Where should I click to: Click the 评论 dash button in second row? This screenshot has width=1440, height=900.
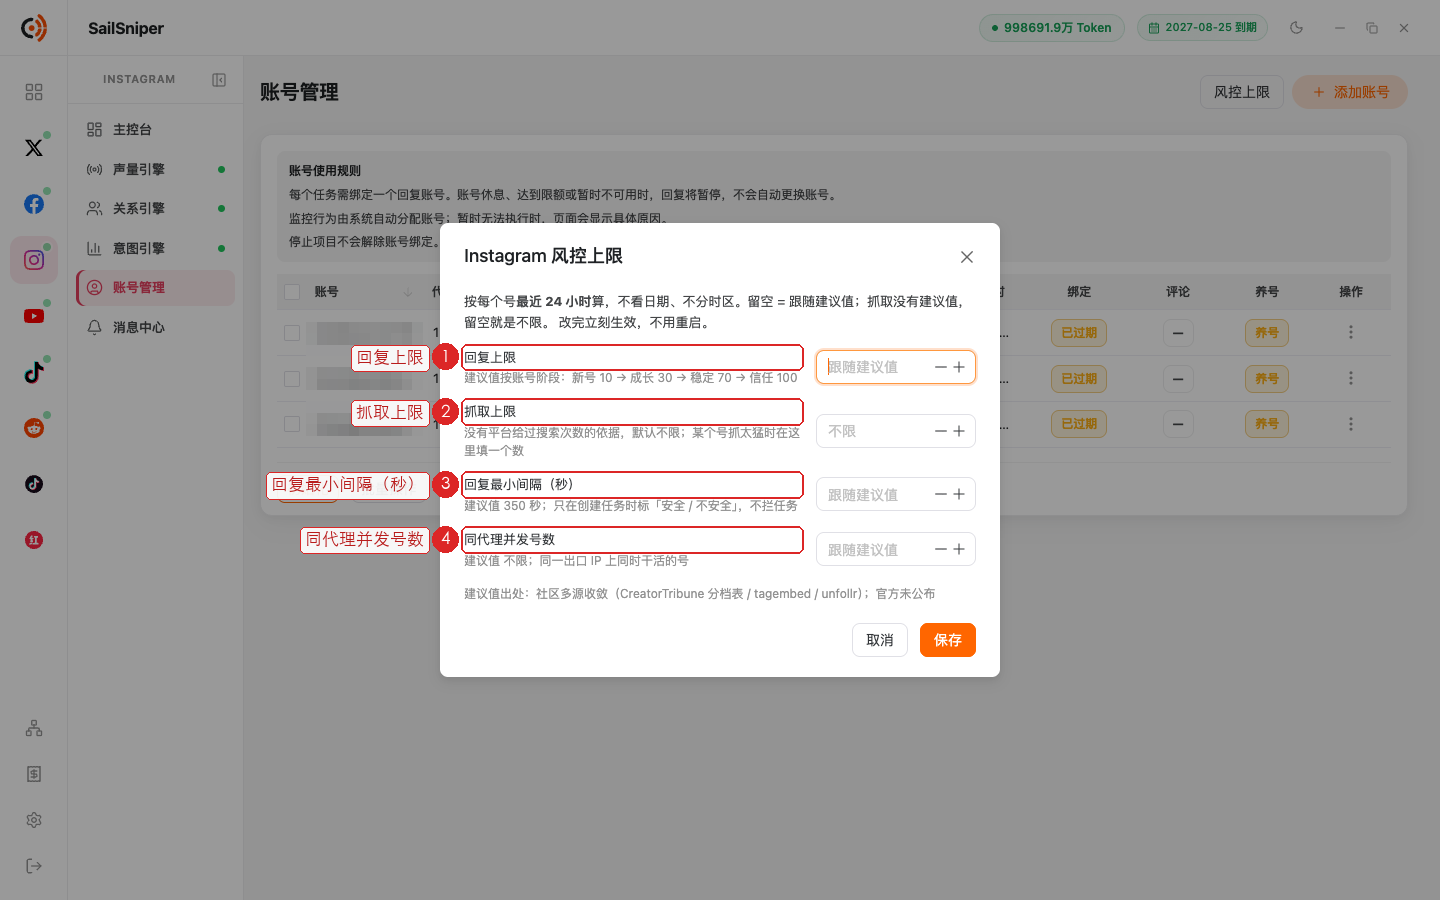1178,379
